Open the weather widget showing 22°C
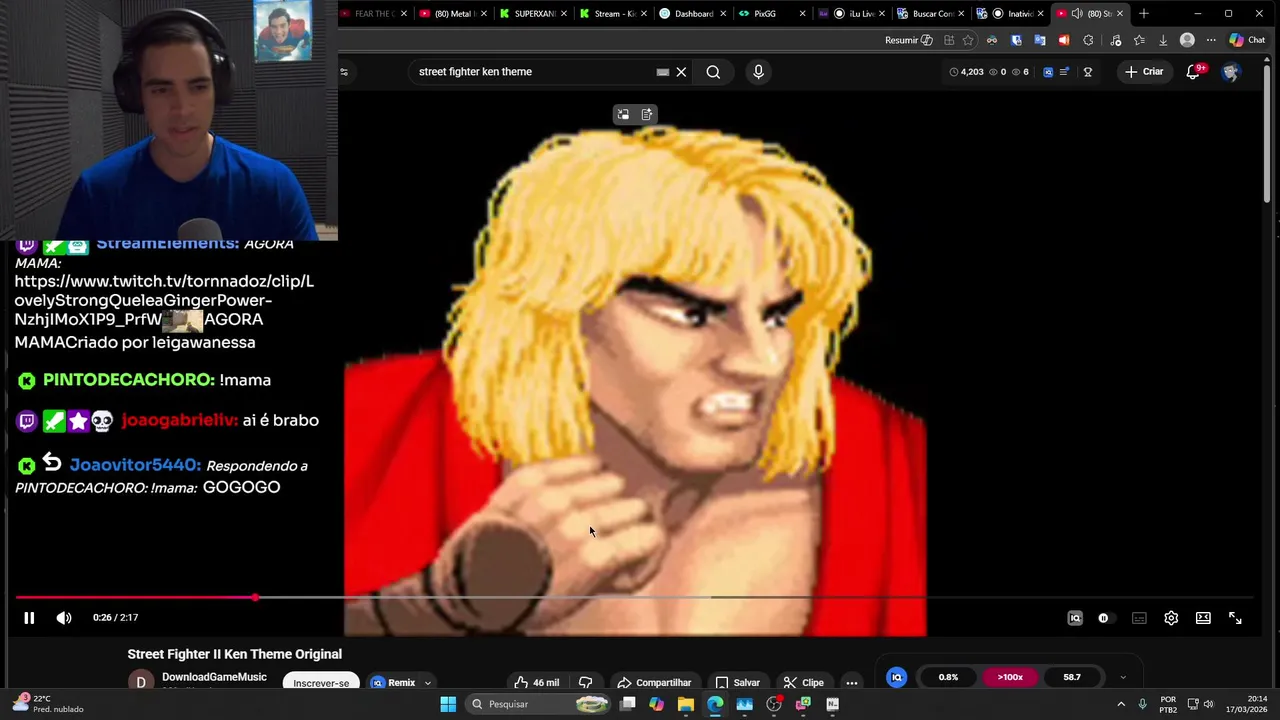This screenshot has width=1280, height=720. click(x=50, y=704)
